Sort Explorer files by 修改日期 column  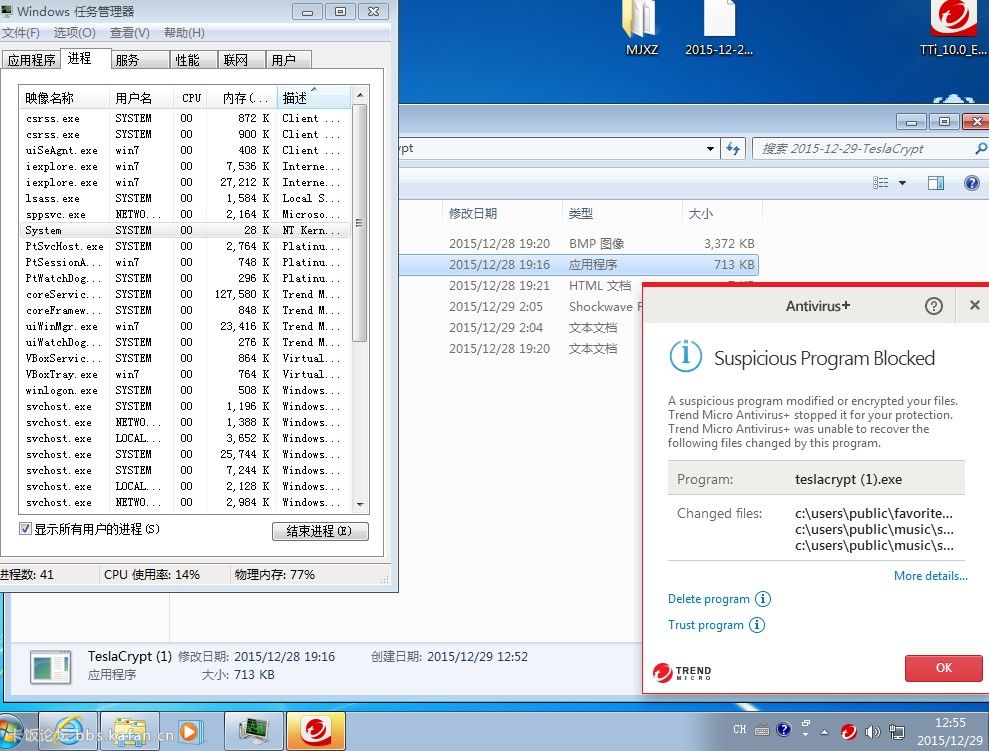tap(501, 213)
